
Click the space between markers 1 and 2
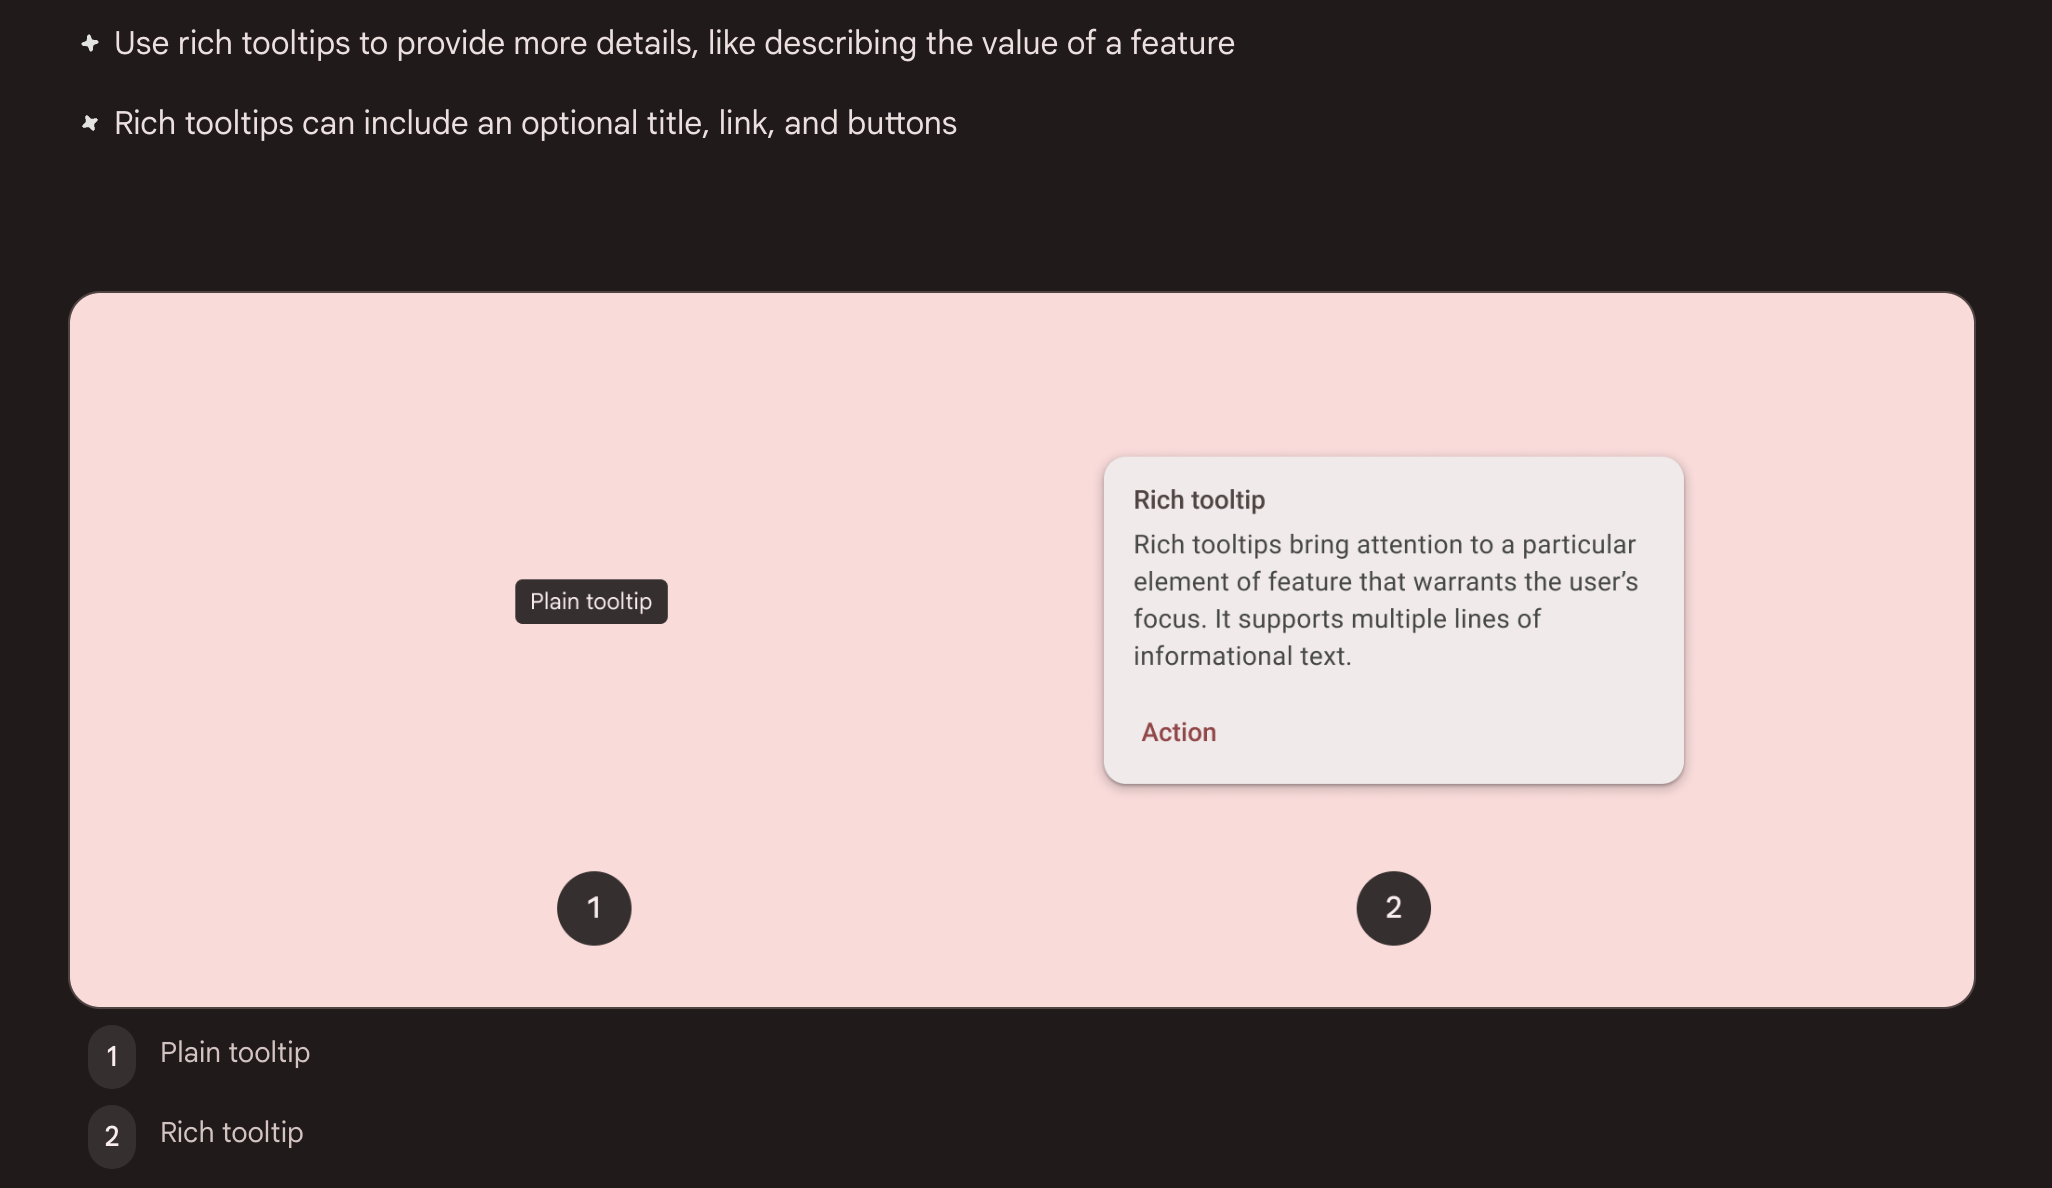[x=993, y=907]
